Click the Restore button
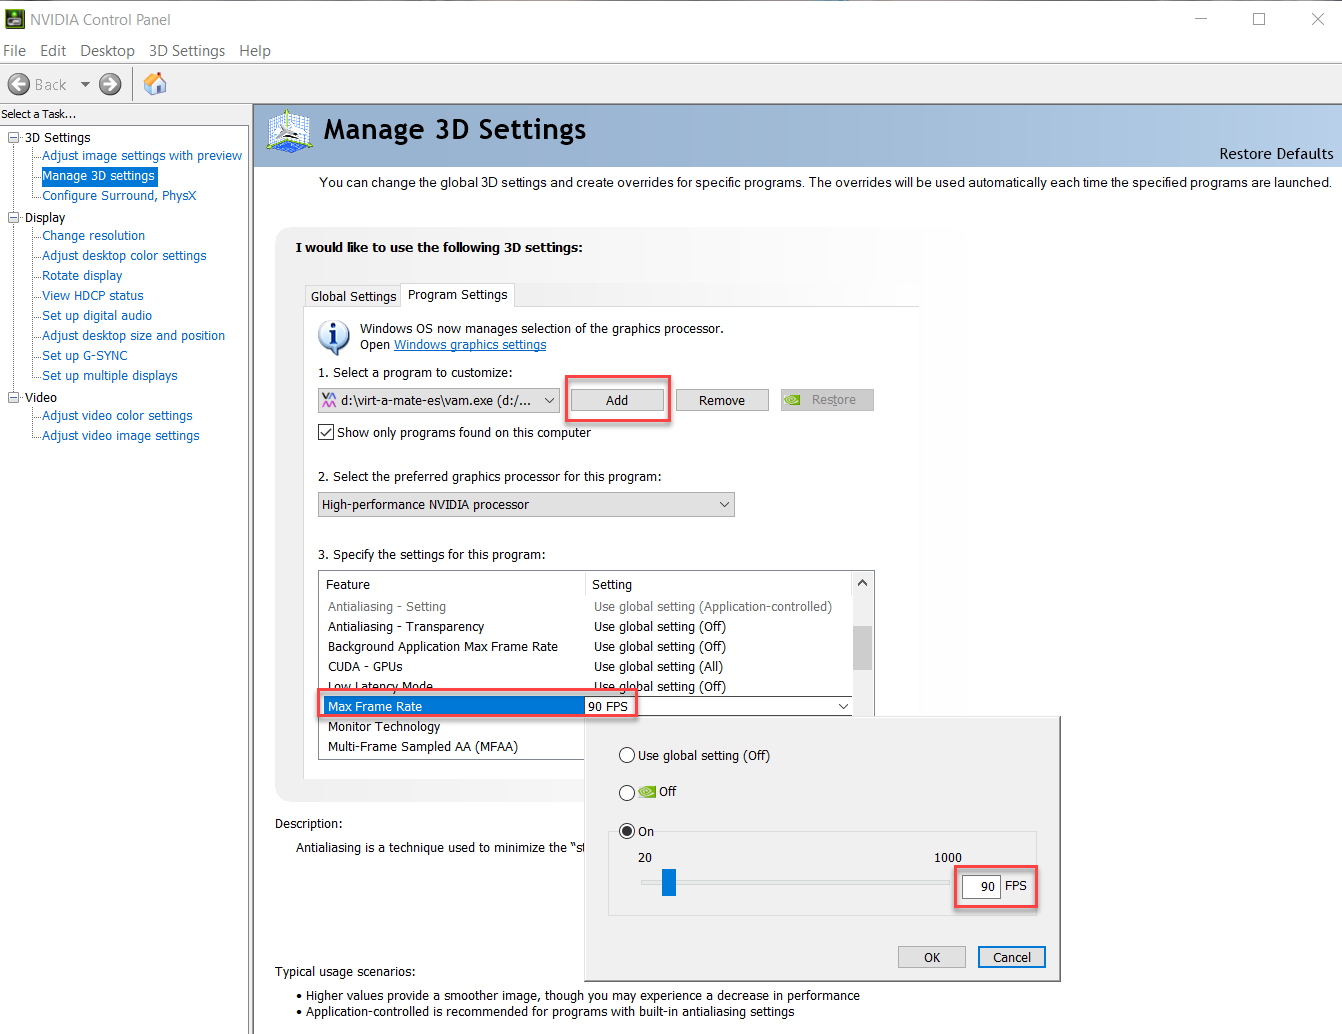This screenshot has width=1342, height=1034. coord(827,400)
